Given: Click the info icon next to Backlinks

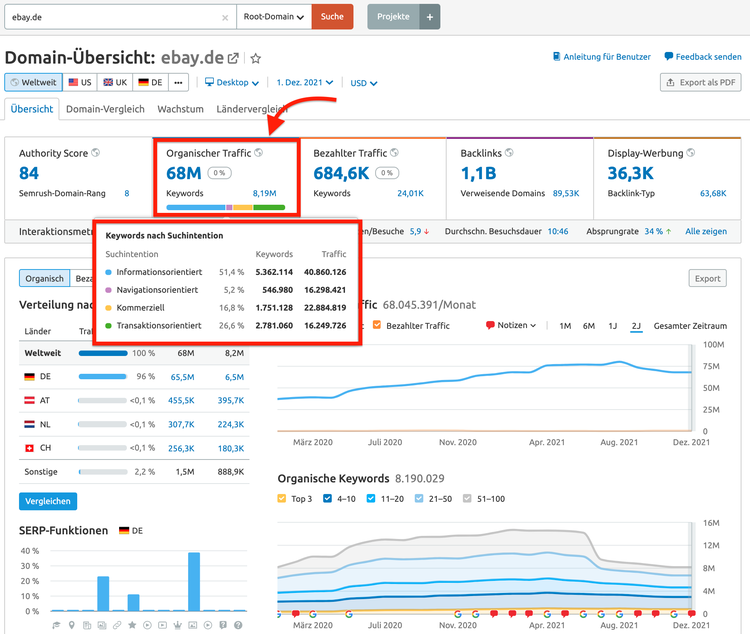Looking at the screenshot, I should 509,153.
